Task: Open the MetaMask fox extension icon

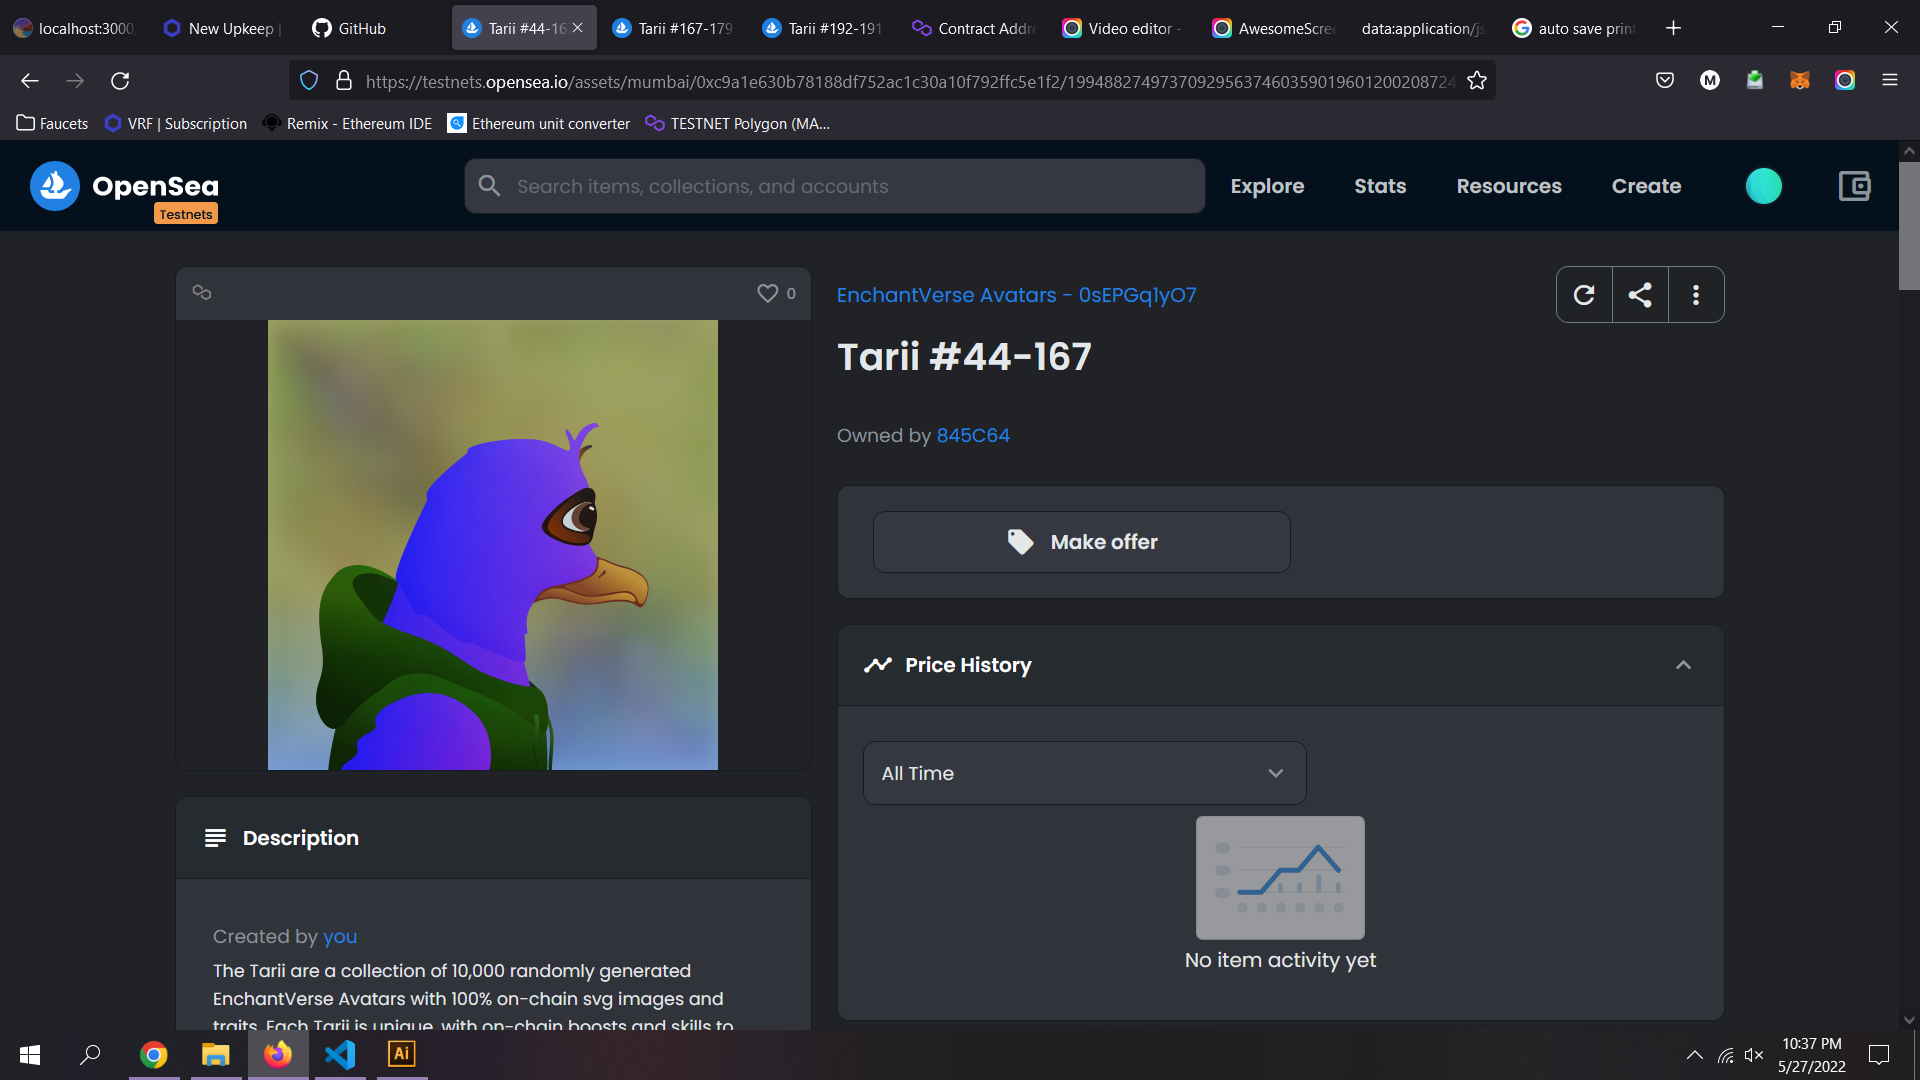Action: (x=1800, y=81)
